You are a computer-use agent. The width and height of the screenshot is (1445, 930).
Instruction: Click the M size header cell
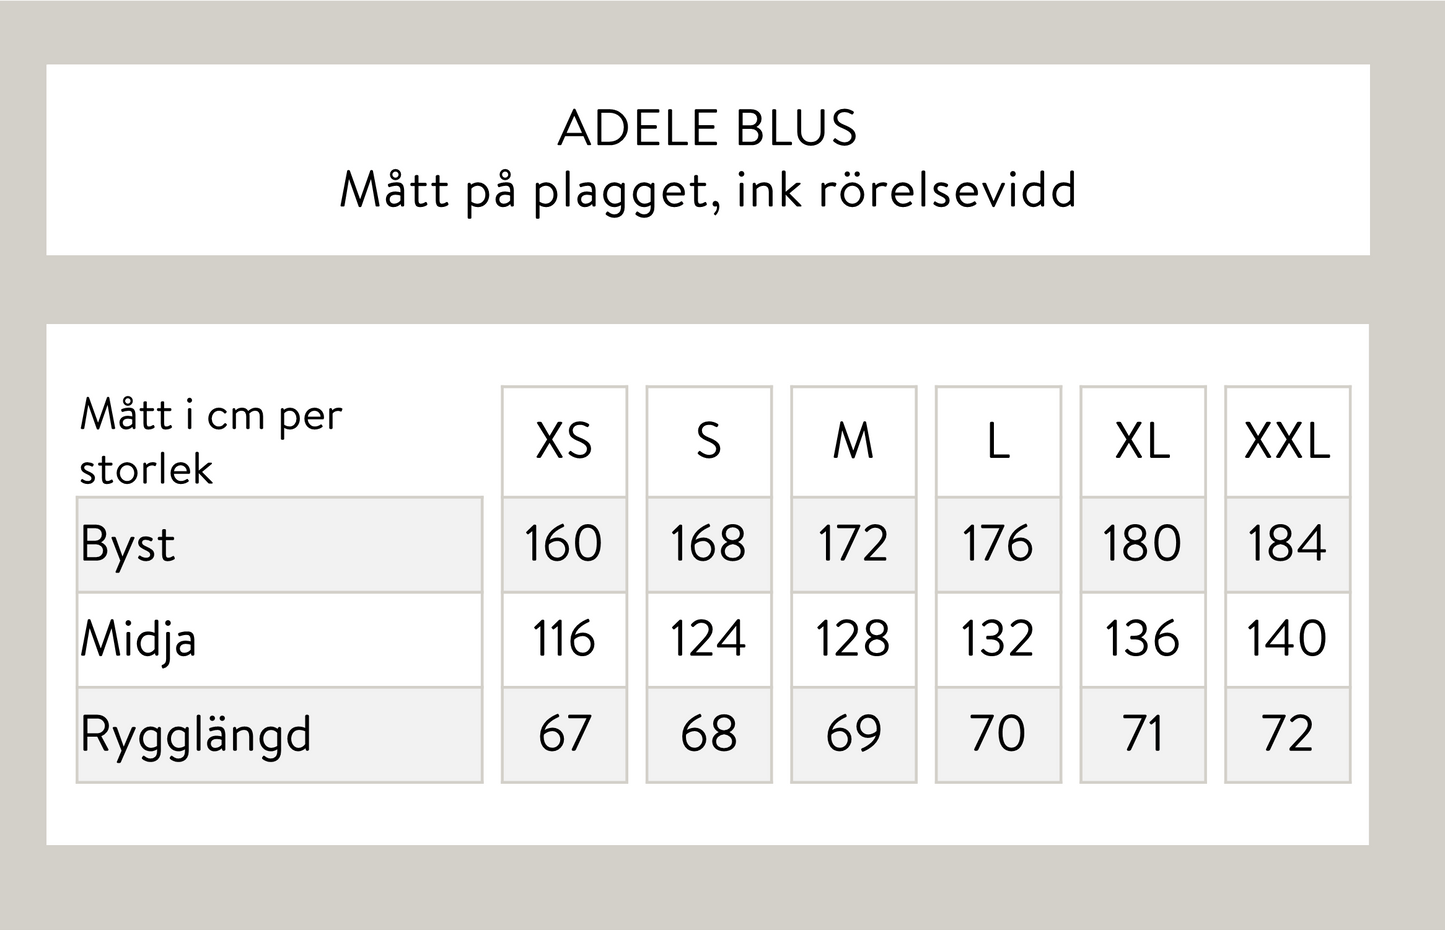point(853,441)
